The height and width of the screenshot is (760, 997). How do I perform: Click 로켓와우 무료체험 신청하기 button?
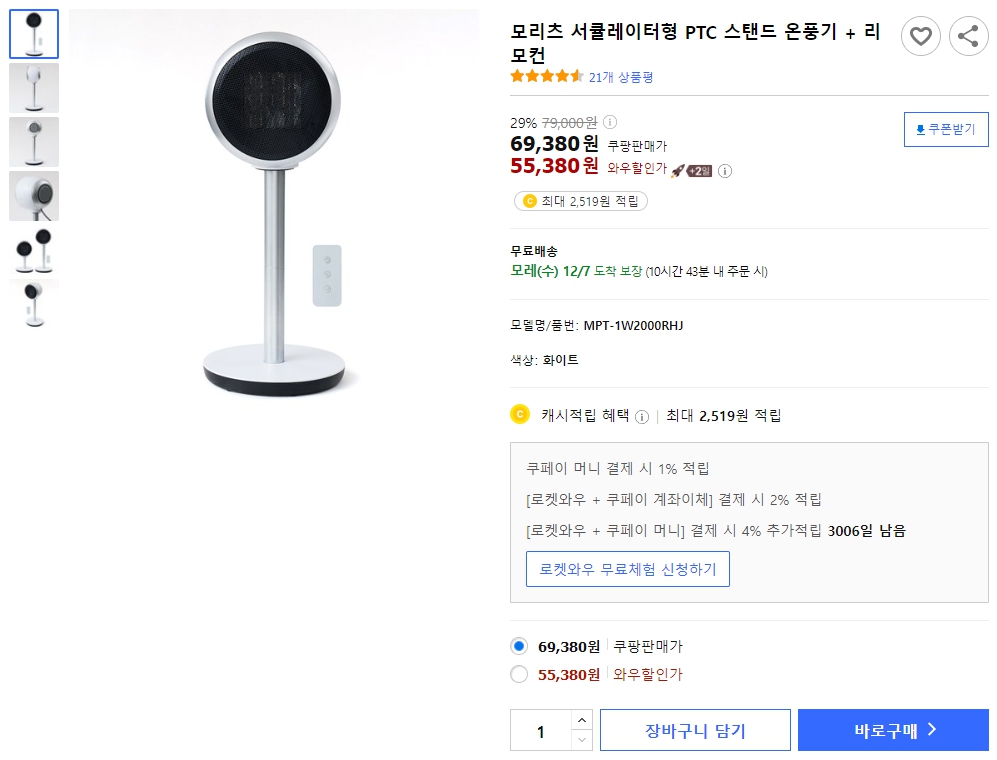tap(628, 568)
